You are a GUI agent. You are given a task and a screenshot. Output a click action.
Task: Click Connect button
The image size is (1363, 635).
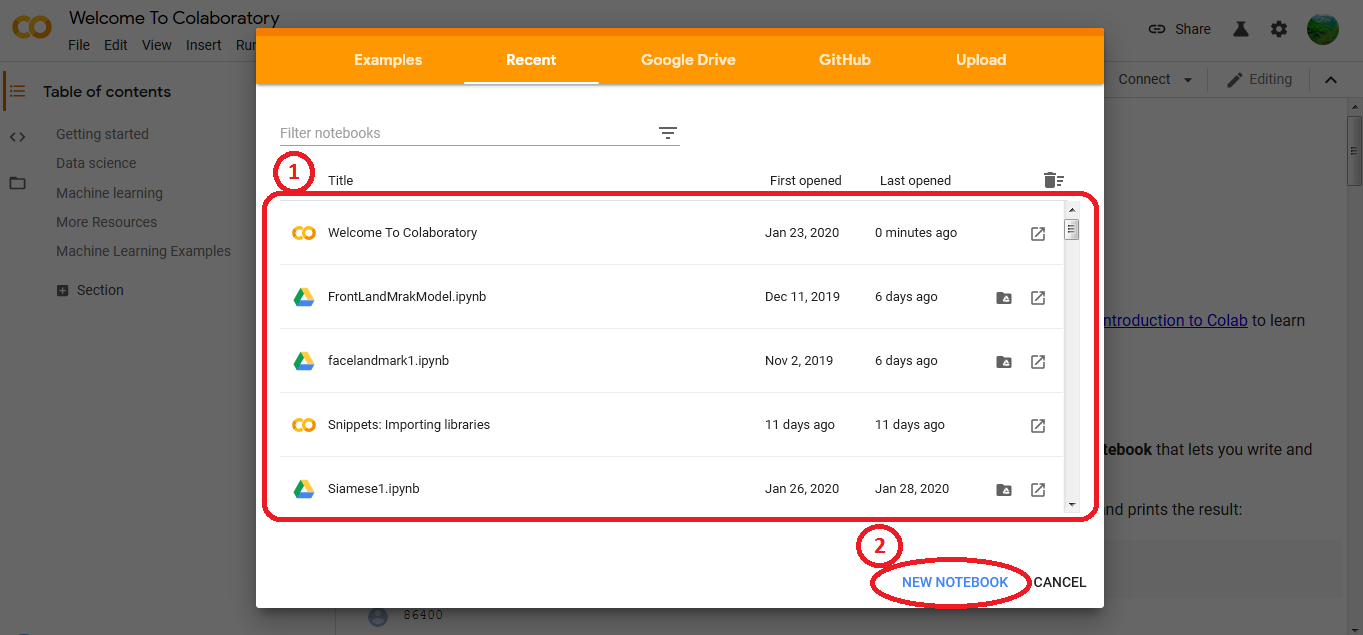click(1144, 79)
